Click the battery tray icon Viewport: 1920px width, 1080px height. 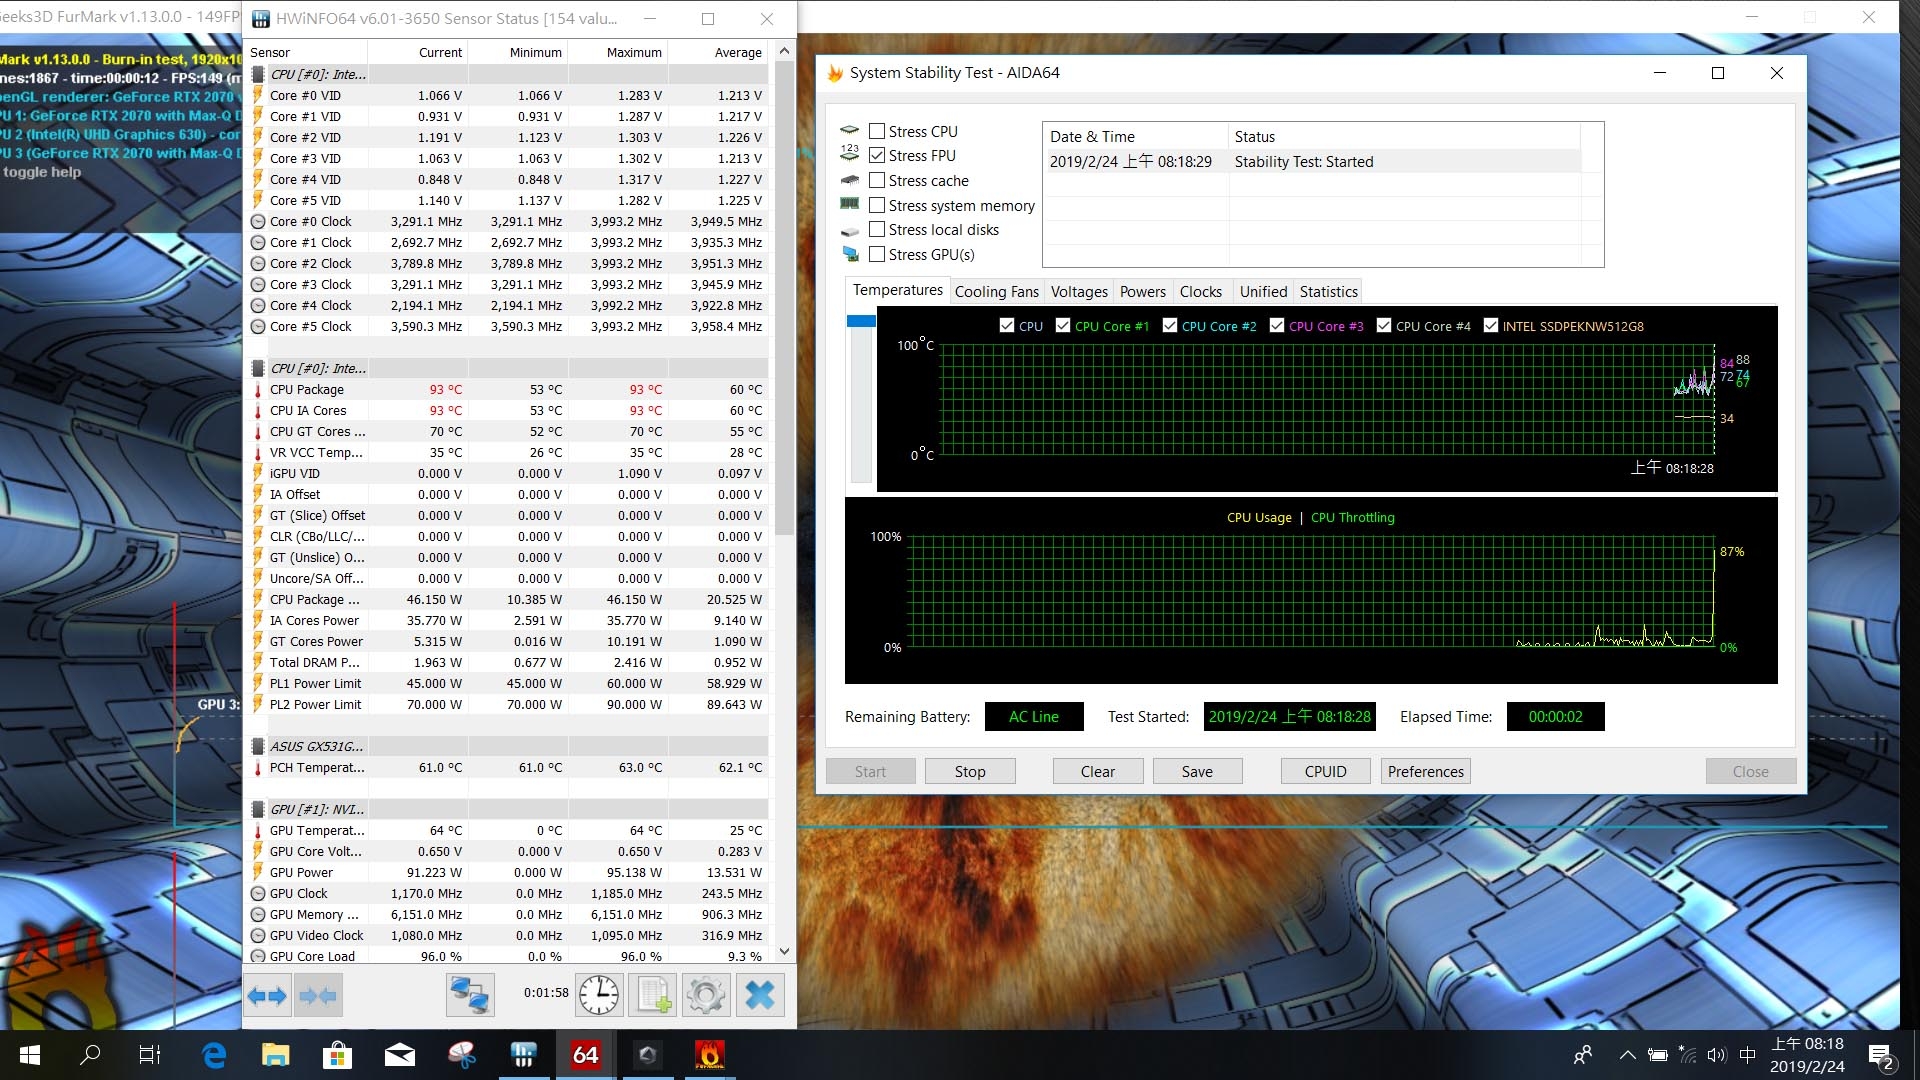(1657, 1055)
